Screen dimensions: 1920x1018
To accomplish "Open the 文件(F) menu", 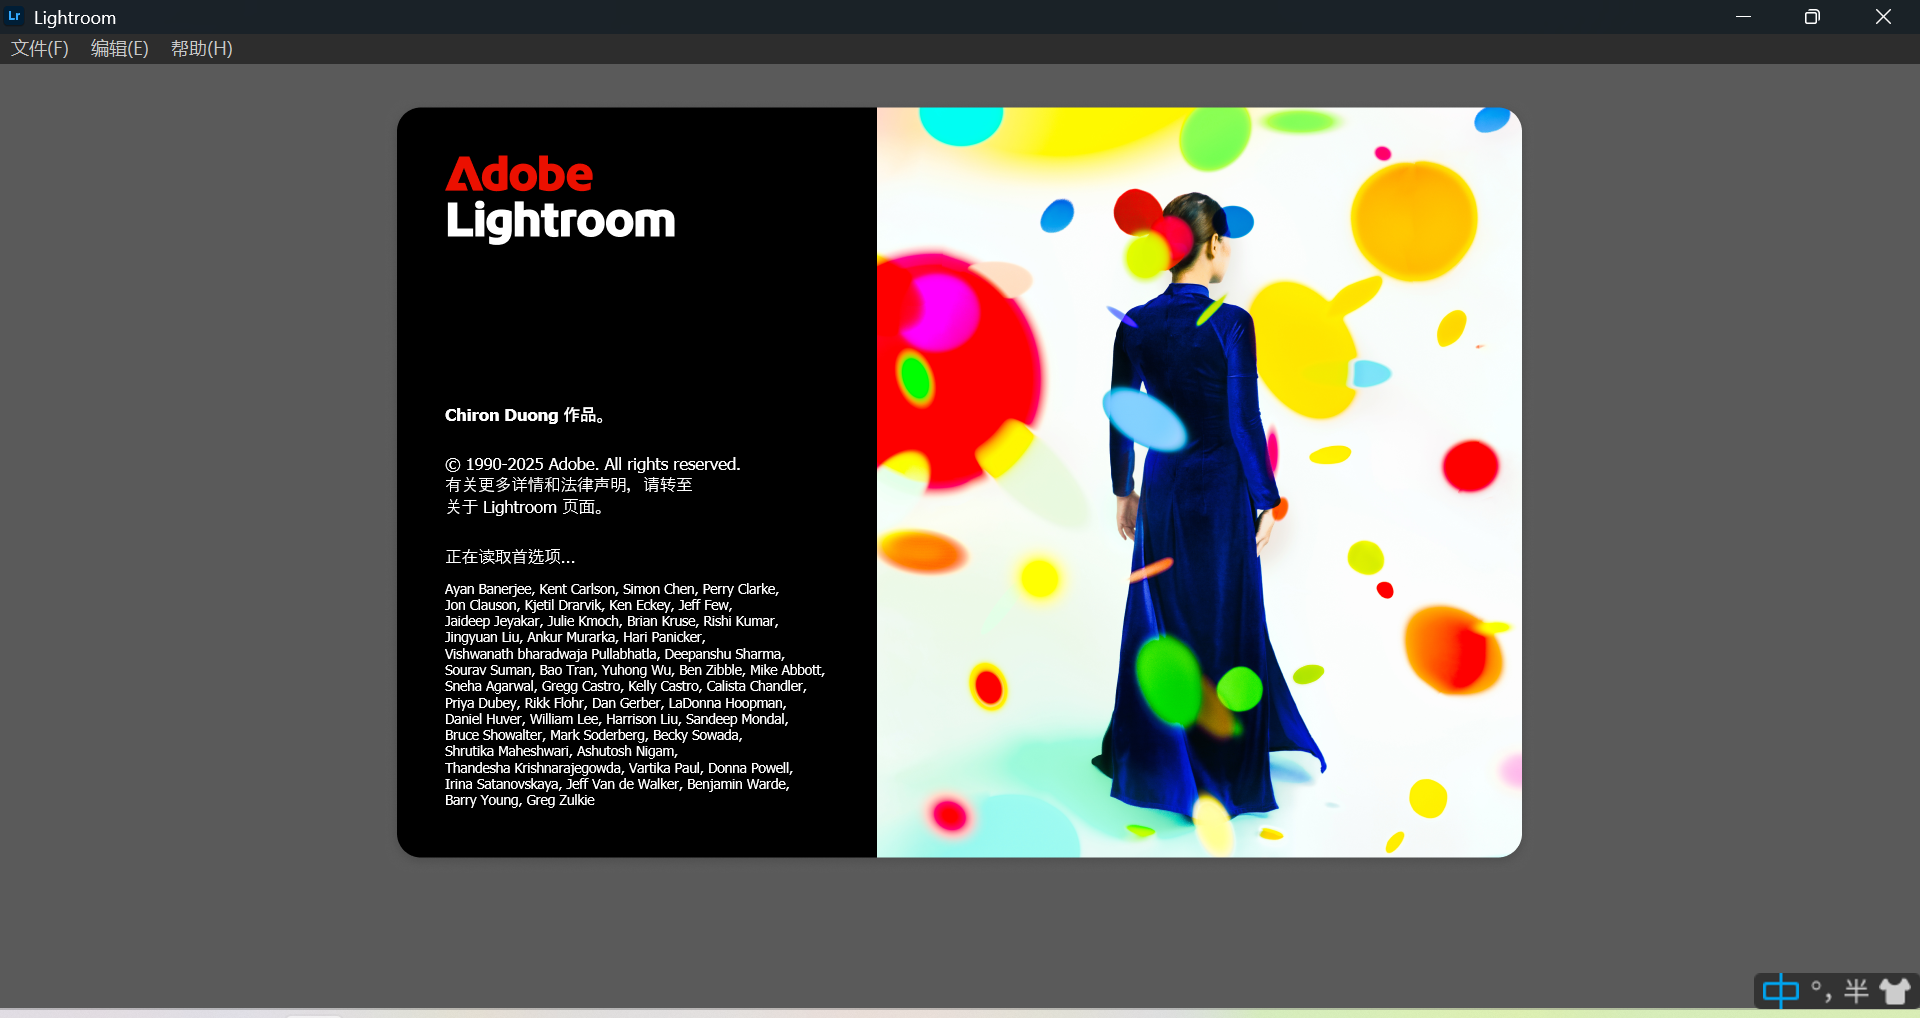I will [x=40, y=49].
